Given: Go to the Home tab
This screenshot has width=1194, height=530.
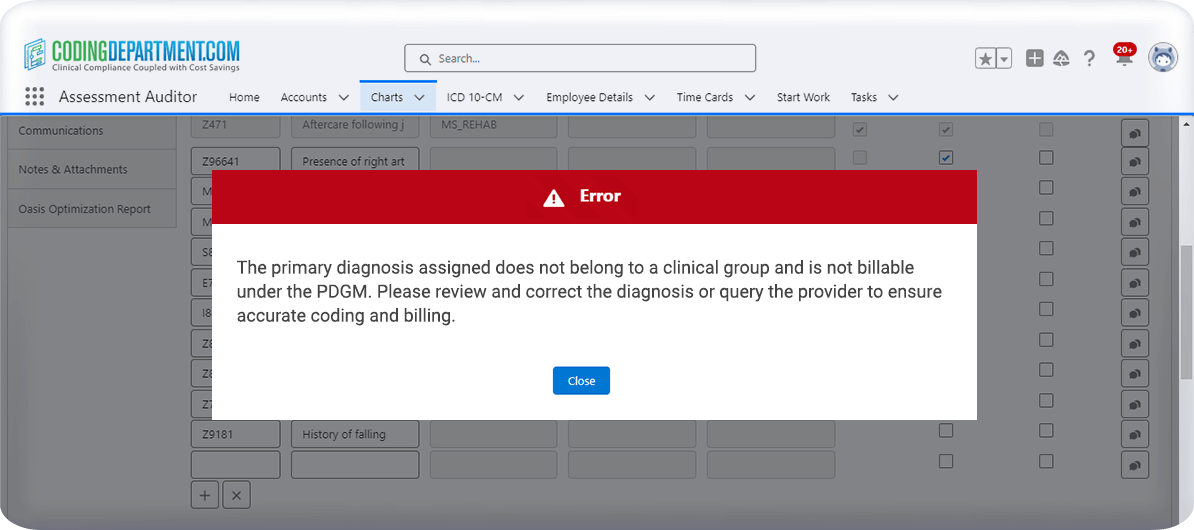Looking at the screenshot, I should [x=244, y=98].
